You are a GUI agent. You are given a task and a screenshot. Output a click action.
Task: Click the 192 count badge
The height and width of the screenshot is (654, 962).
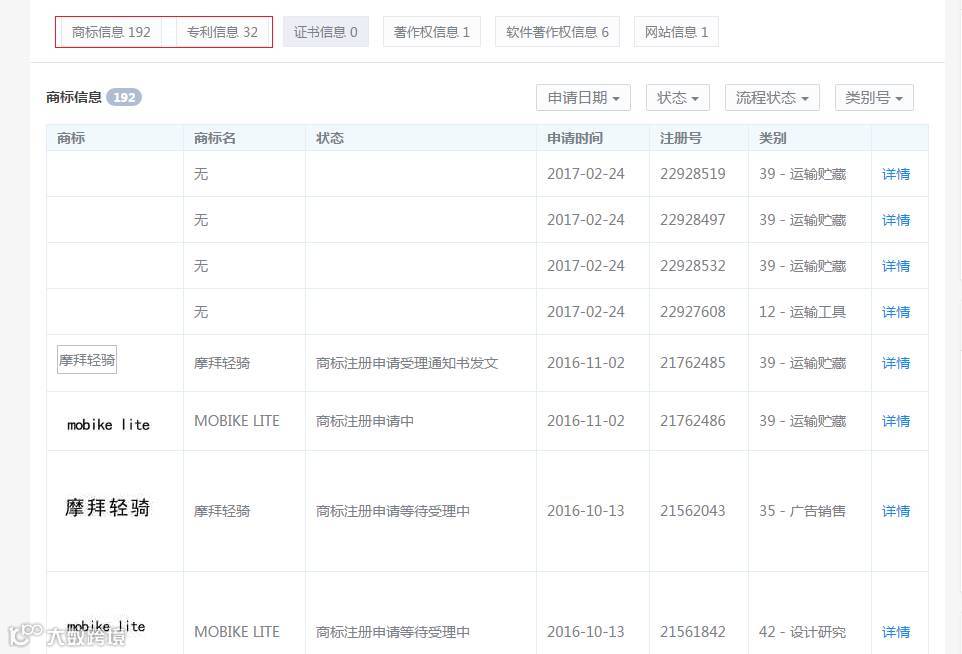(124, 98)
